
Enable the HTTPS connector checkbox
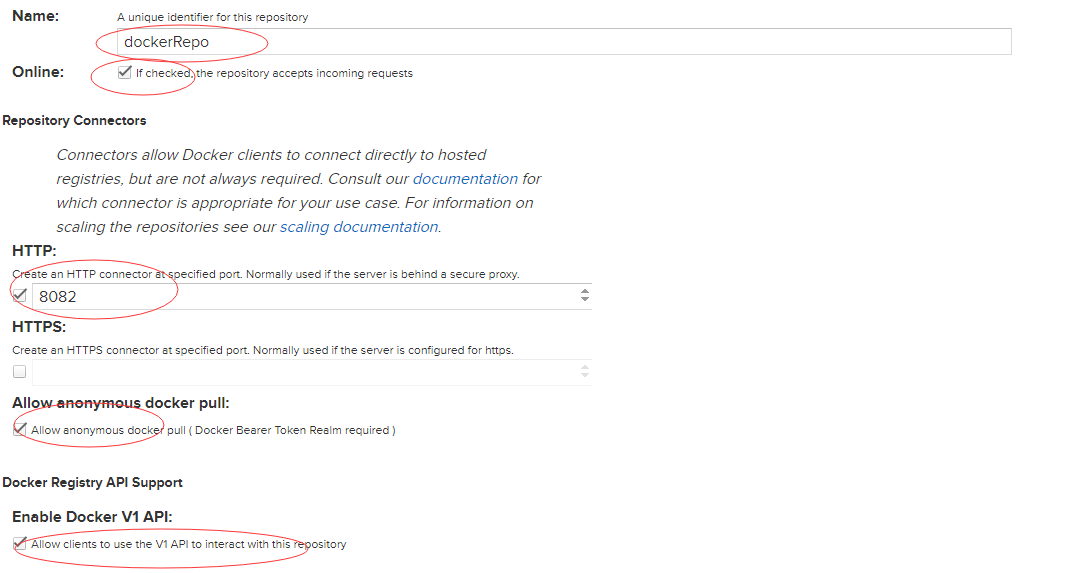[20, 372]
